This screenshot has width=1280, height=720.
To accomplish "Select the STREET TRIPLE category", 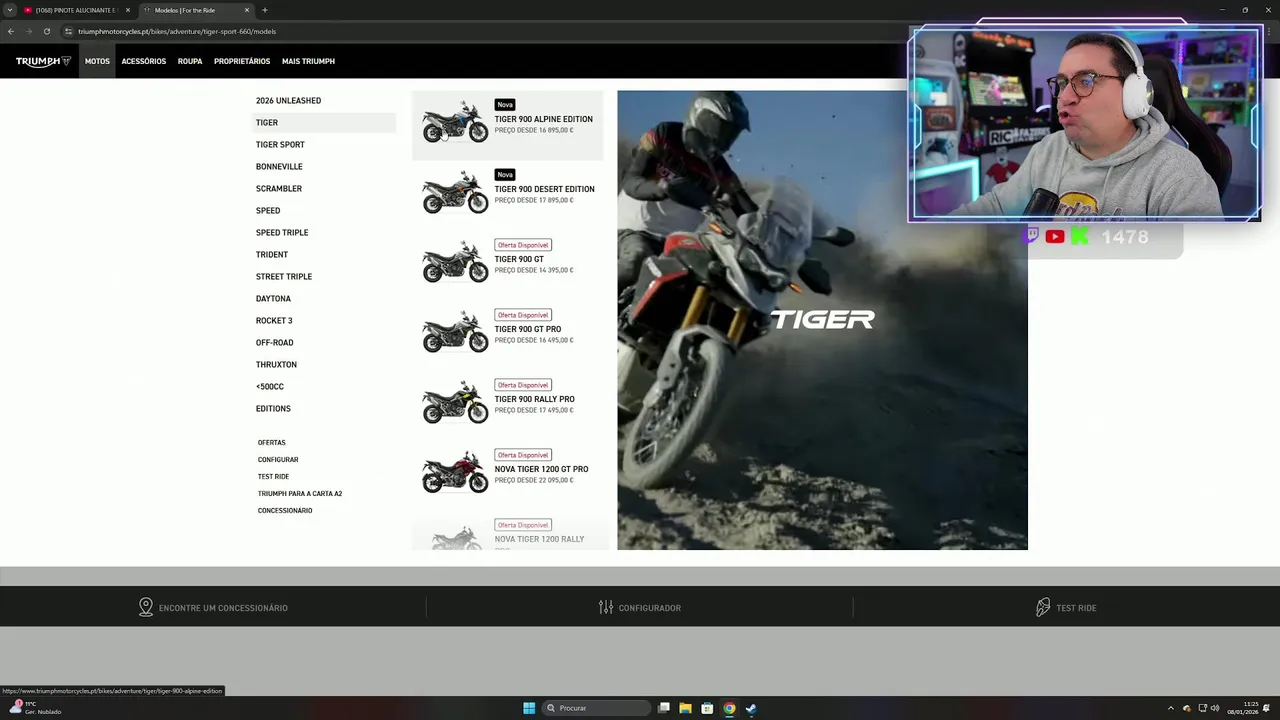I will pyautogui.click(x=284, y=277).
